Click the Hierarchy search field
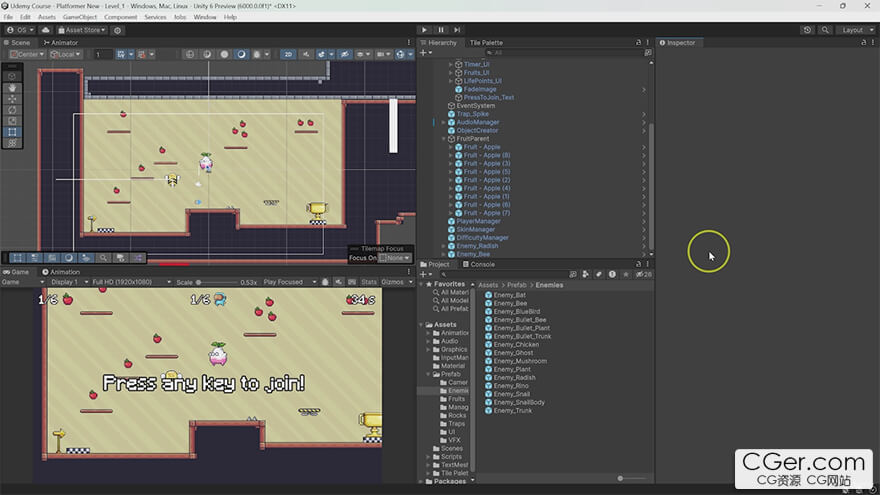Screen dimensions: 880x495 click(563, 52)
